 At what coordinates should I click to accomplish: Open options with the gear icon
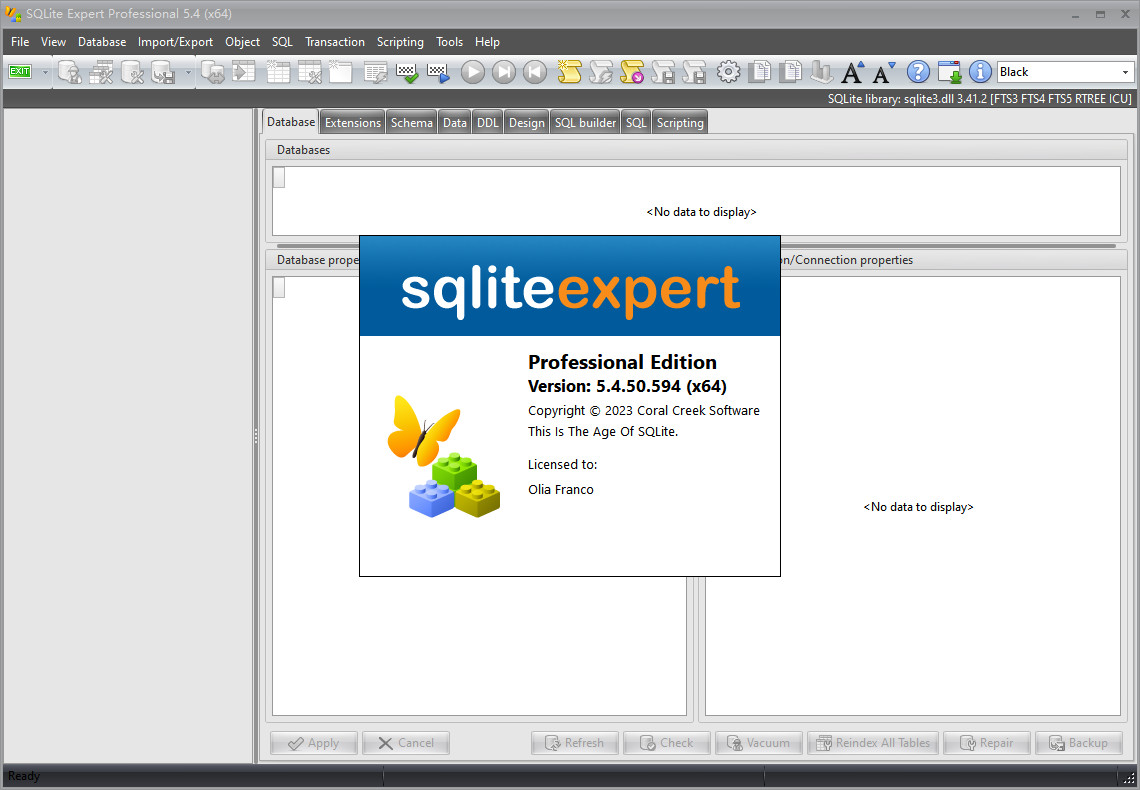728,72
